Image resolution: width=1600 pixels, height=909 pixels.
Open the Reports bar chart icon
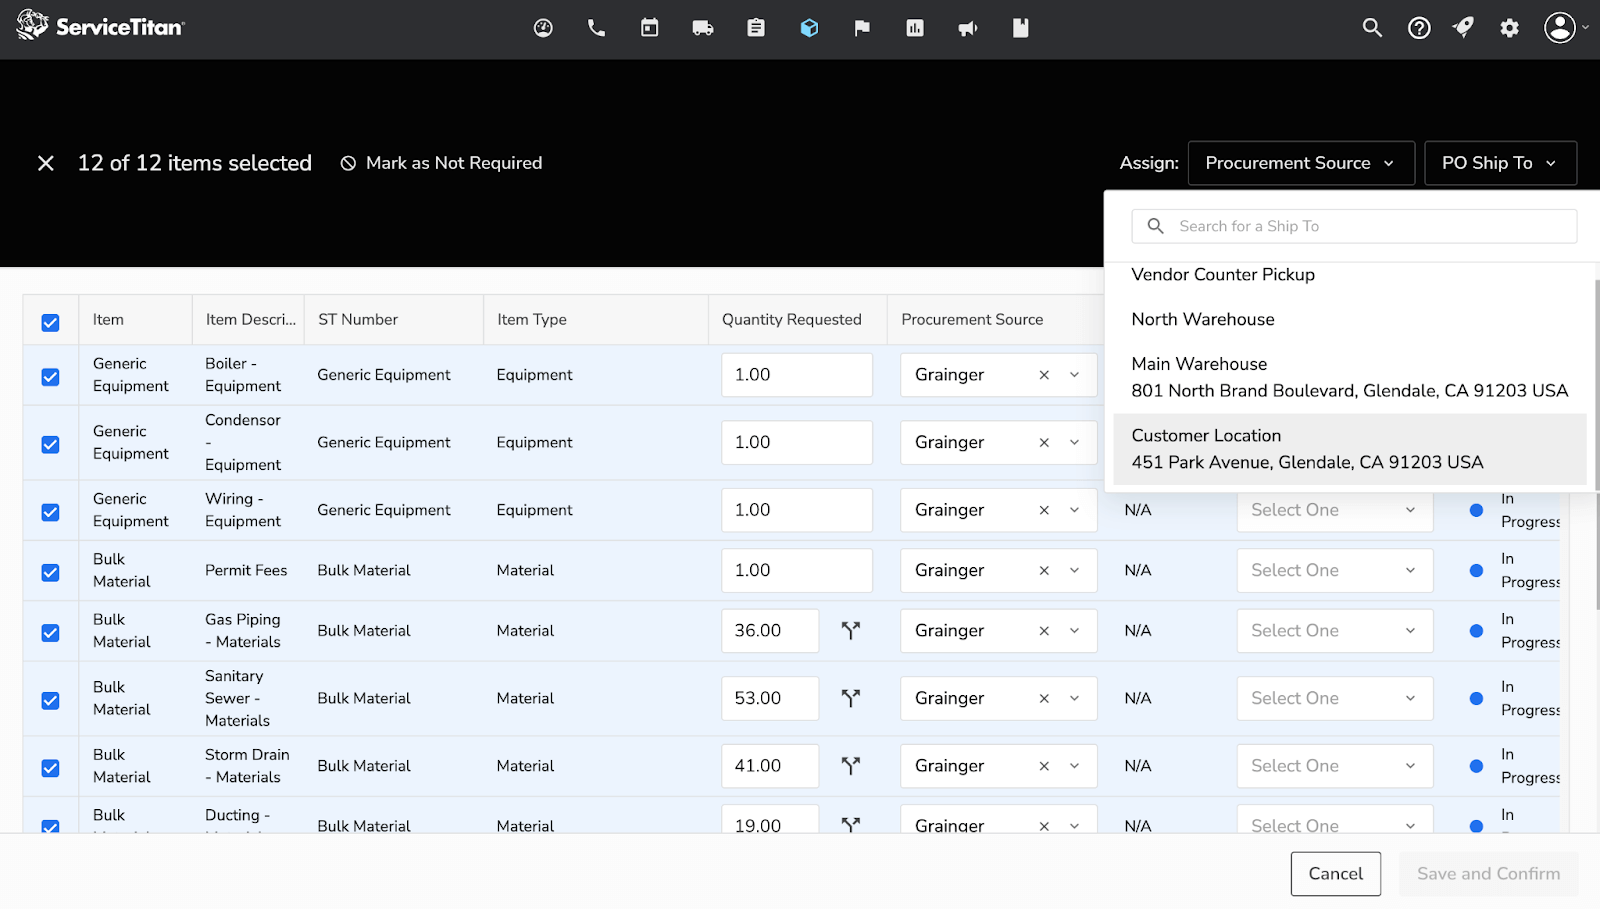pyautogui.click(x=914, y=28)
